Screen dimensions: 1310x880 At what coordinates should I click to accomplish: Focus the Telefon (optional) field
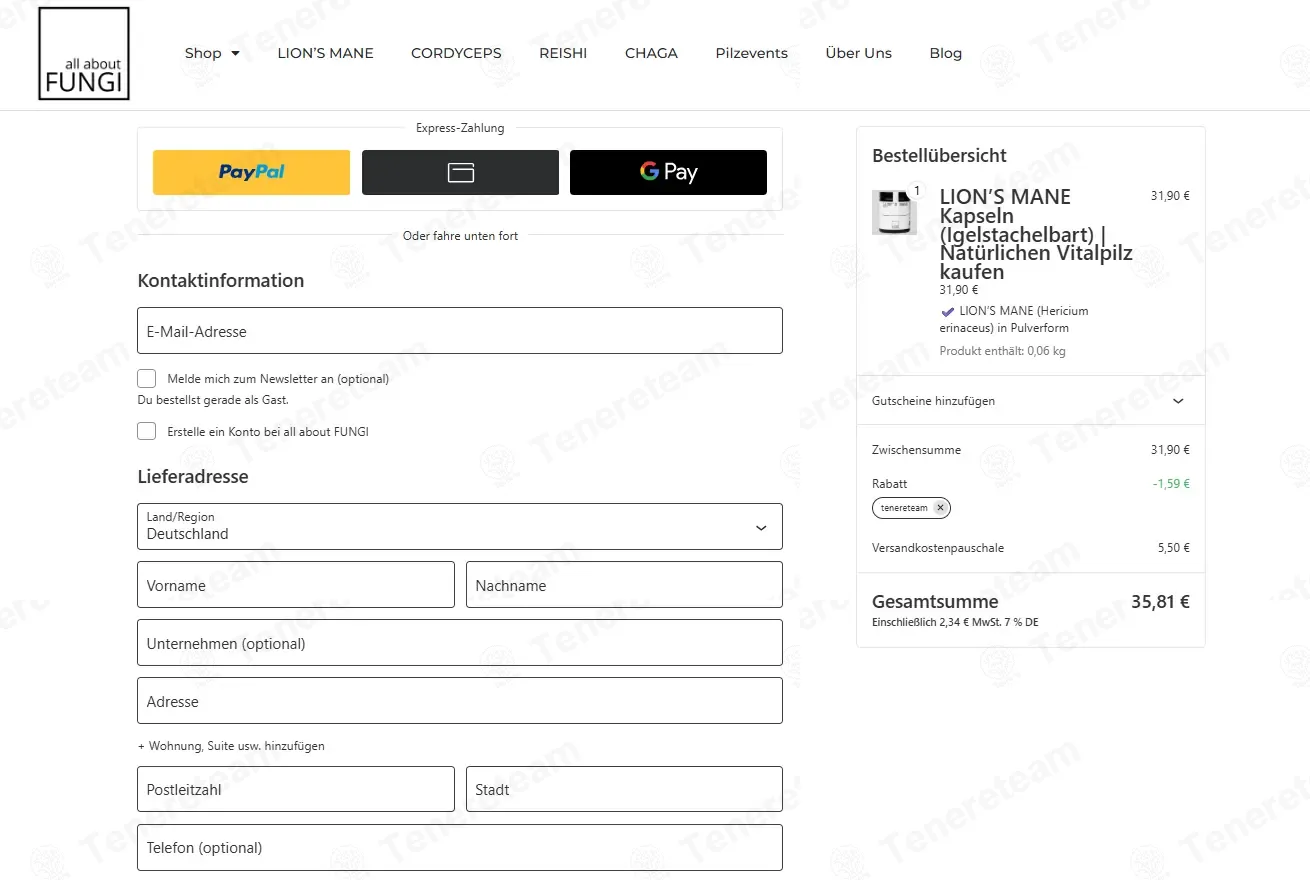point(460,847)
